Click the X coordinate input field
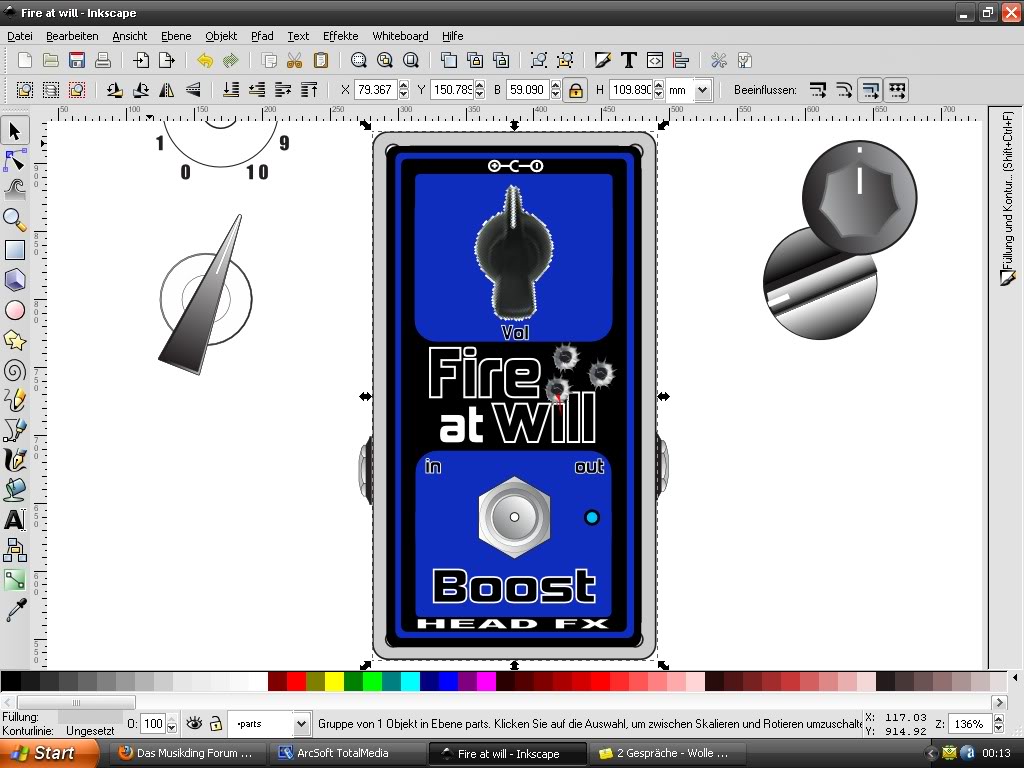The height and width of the screenshot is (768, 1024). tap(376, 90)
